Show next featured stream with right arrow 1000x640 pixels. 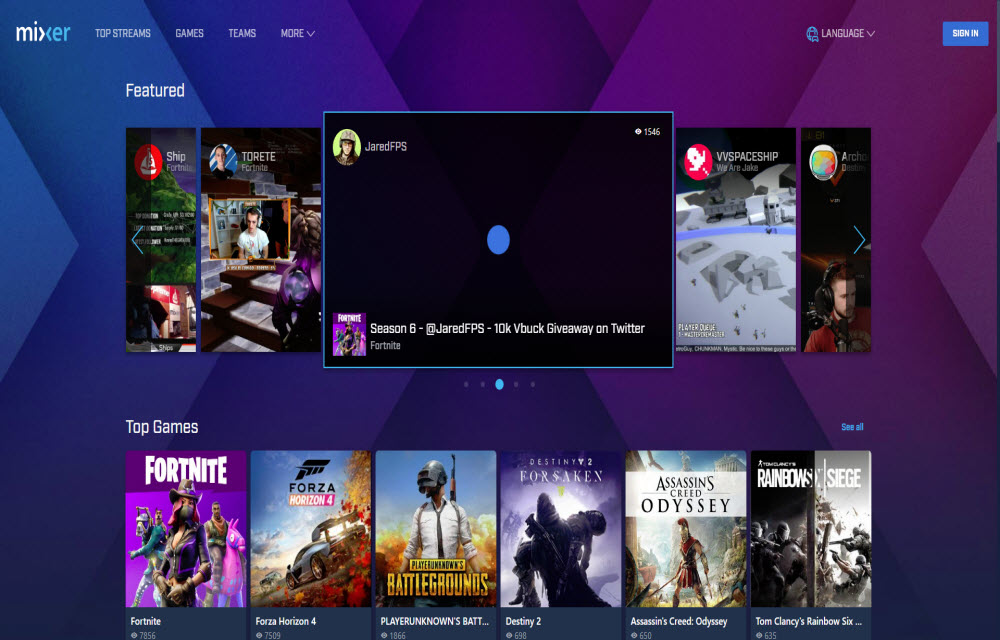coord(859,240)
